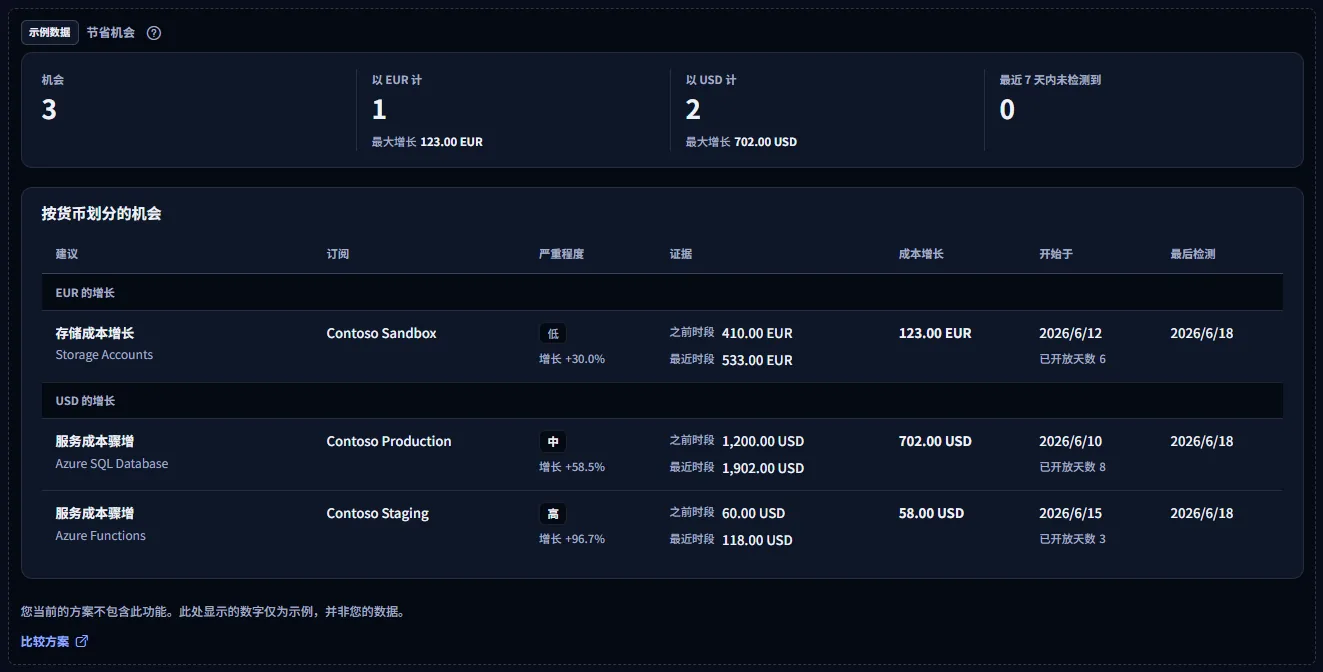Click the 以 USD 计 summary card

[x=827, y=110]
